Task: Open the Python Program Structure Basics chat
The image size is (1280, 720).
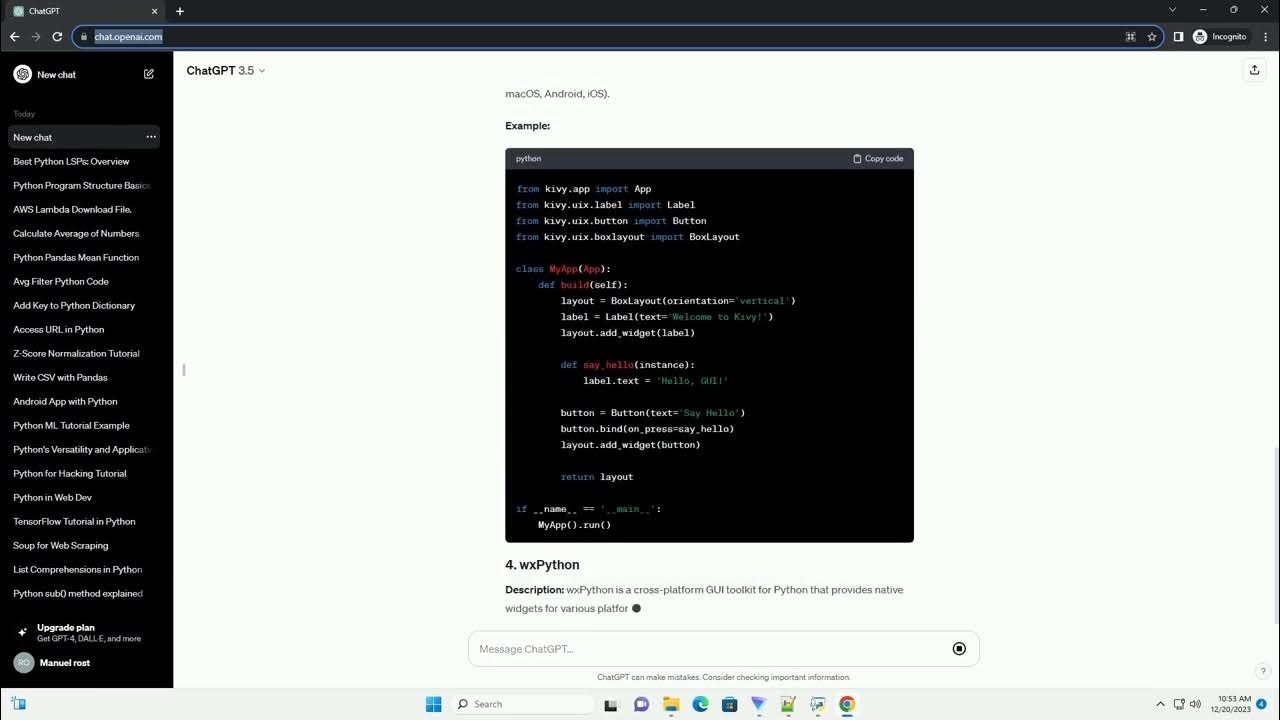Action: coord(84,185)
